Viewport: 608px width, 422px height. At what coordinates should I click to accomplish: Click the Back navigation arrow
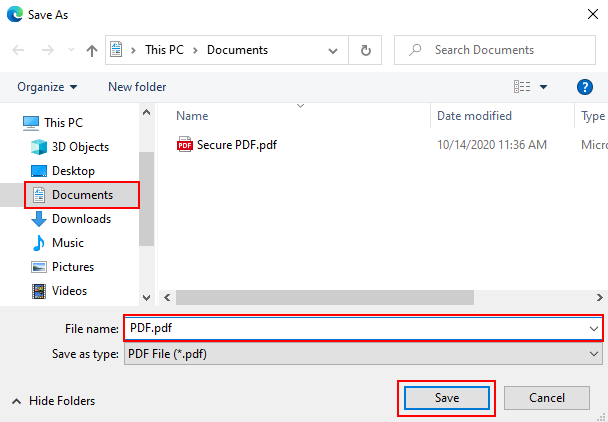[18, 50]
